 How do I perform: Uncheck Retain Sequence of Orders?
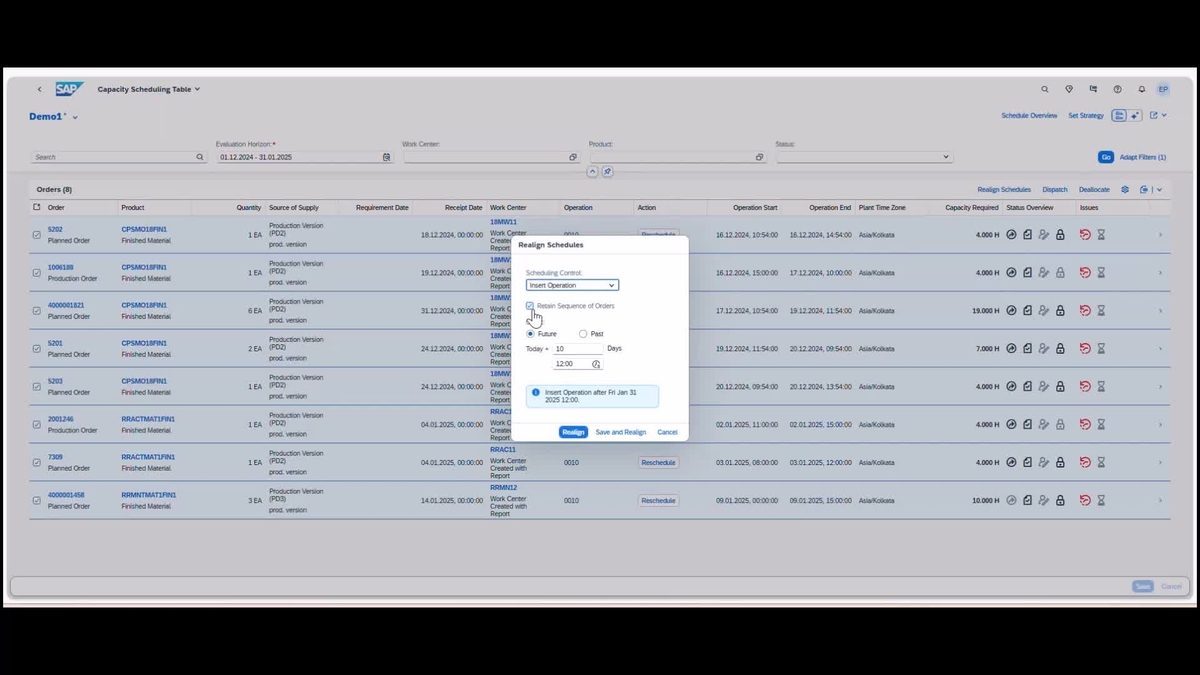pyautogui.click(x=530, y=306)
